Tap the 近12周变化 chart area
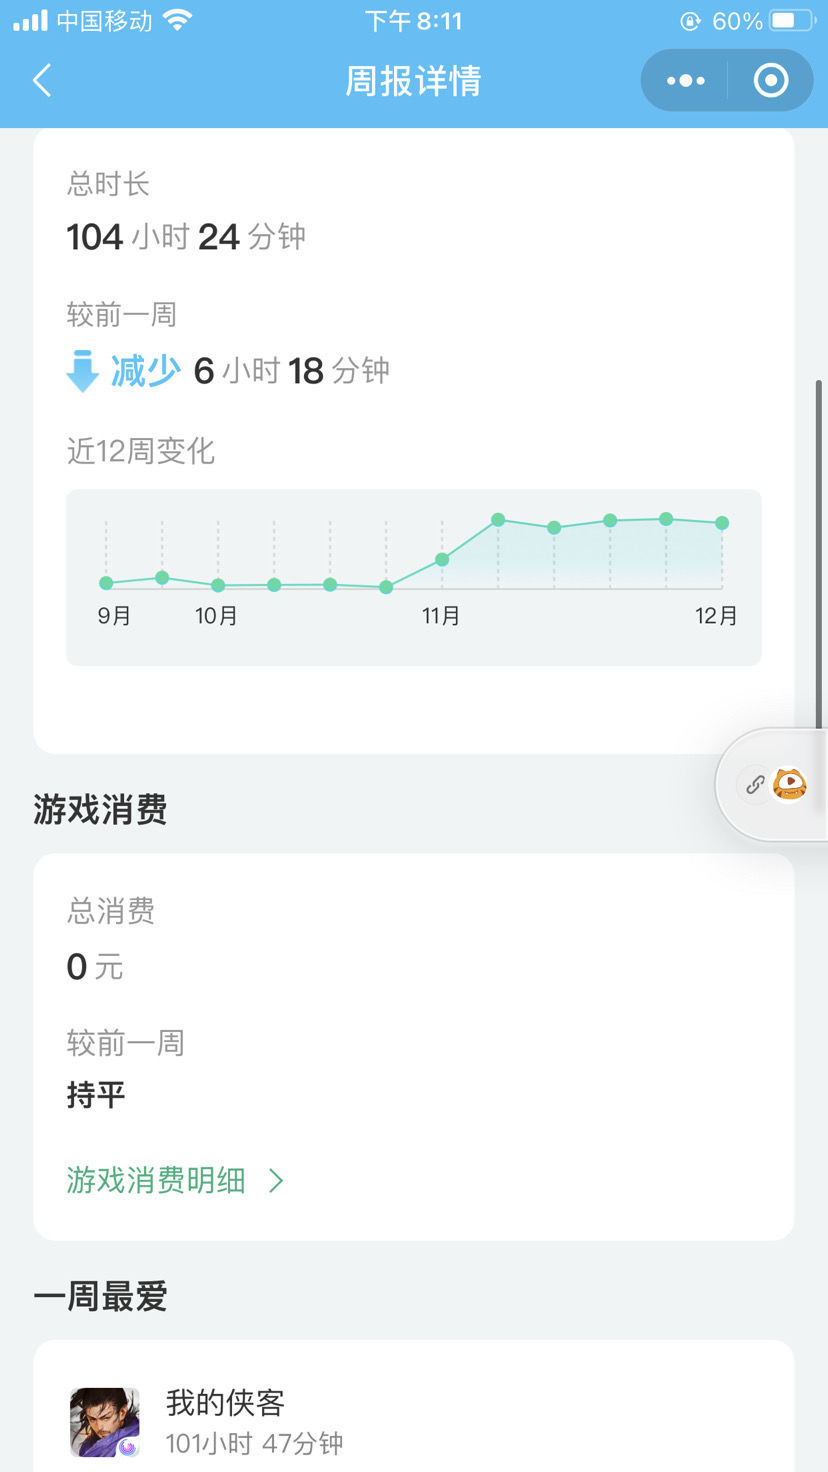 pyautogui.click(x=414, y=577)
